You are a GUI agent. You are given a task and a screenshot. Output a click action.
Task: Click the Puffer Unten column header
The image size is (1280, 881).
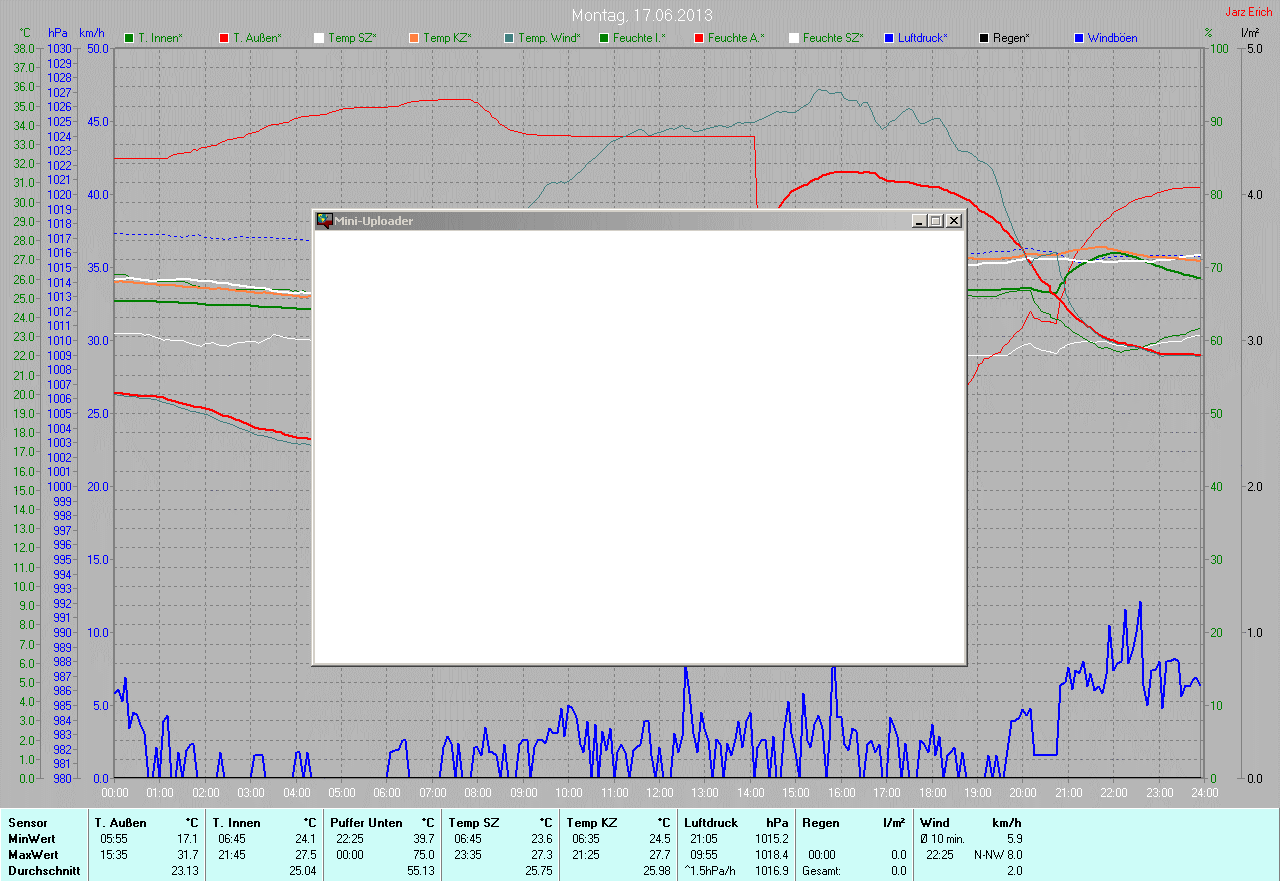366,822
